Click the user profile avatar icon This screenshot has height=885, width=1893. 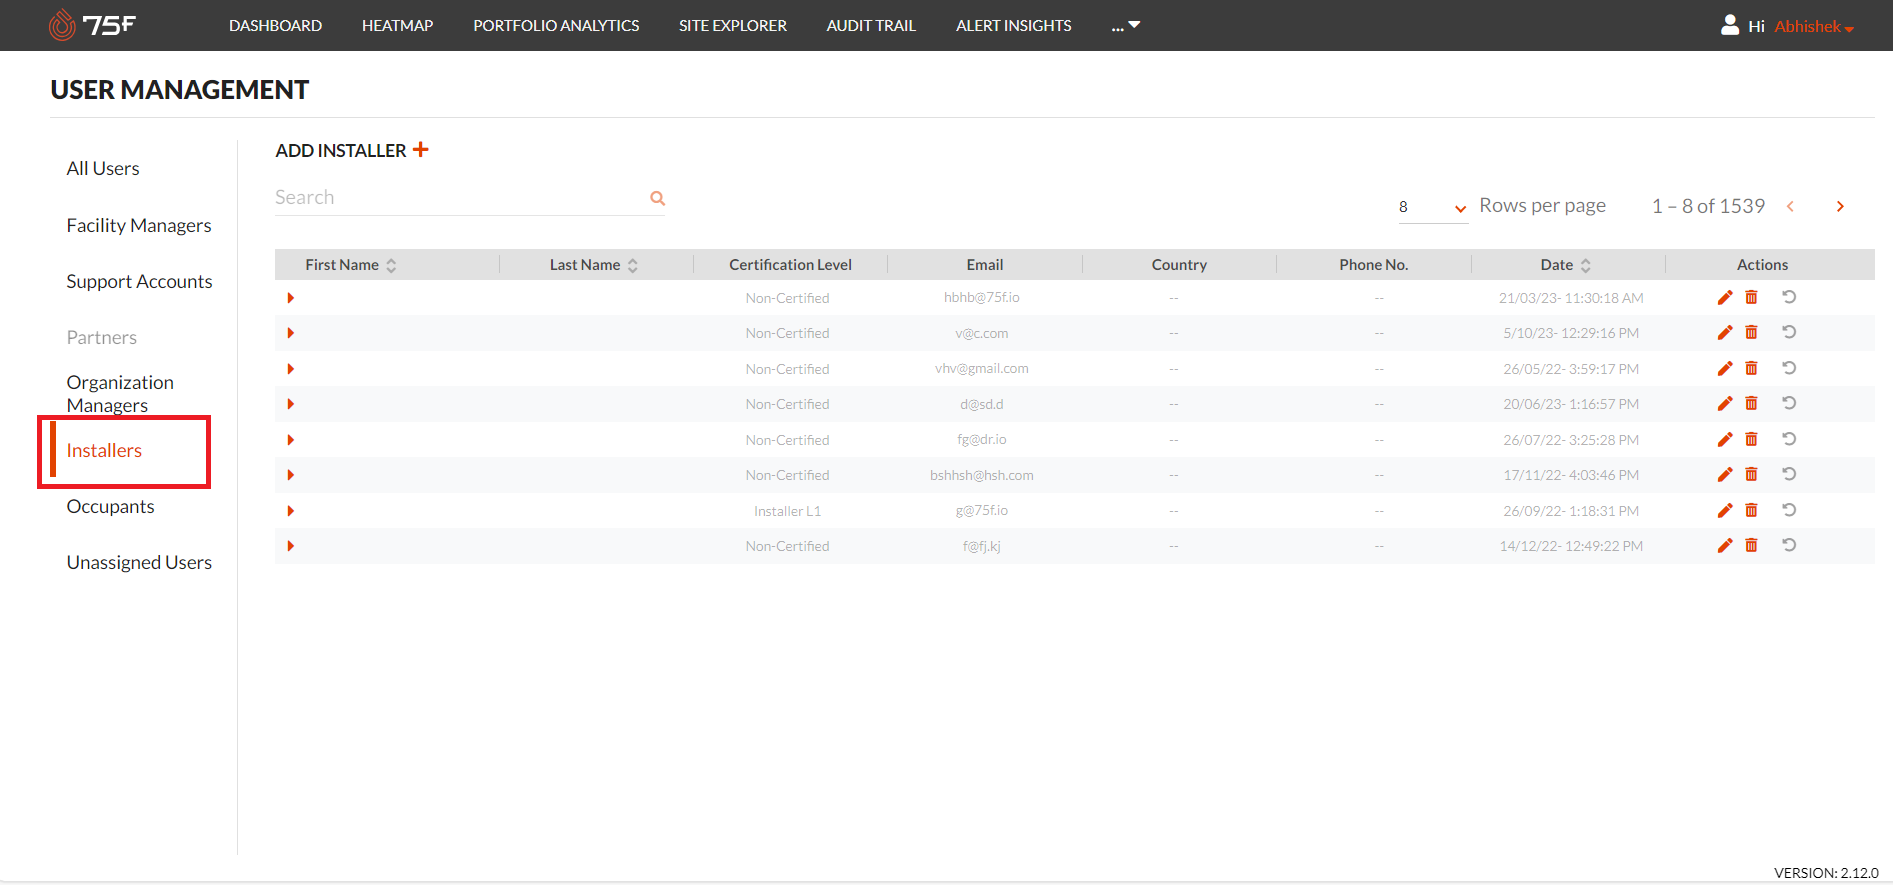[1730, 25]
